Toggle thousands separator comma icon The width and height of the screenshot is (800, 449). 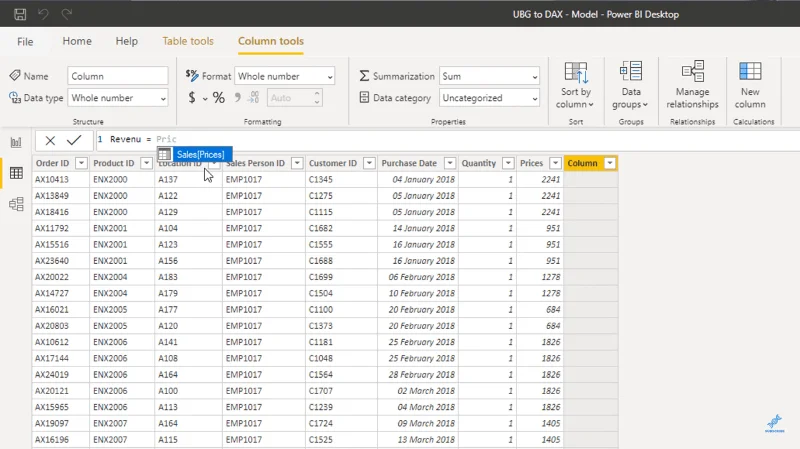click(x=237, y=97)
